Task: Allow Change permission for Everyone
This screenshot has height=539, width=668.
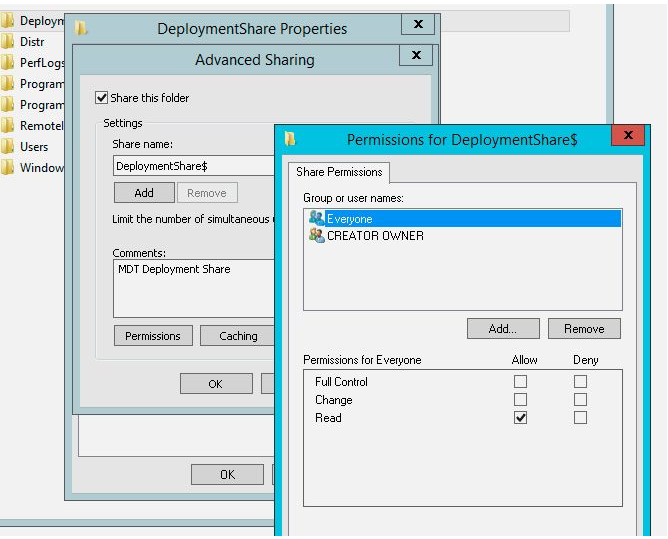Action: [x=520, y=400]
